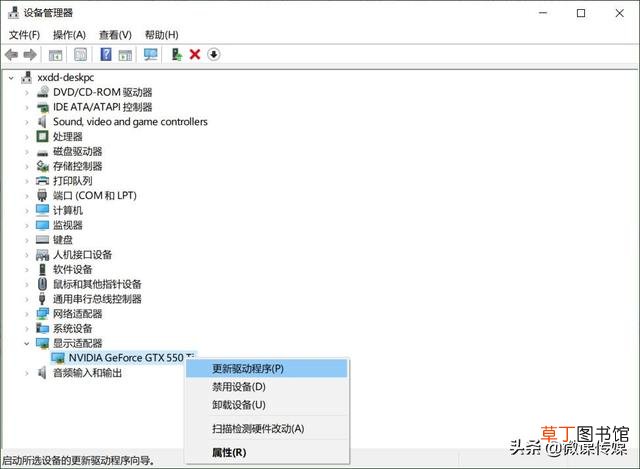This screenshot has width=640, height=469.
Task: Click the red X uninstall device icon
Action: coord(195,54)
